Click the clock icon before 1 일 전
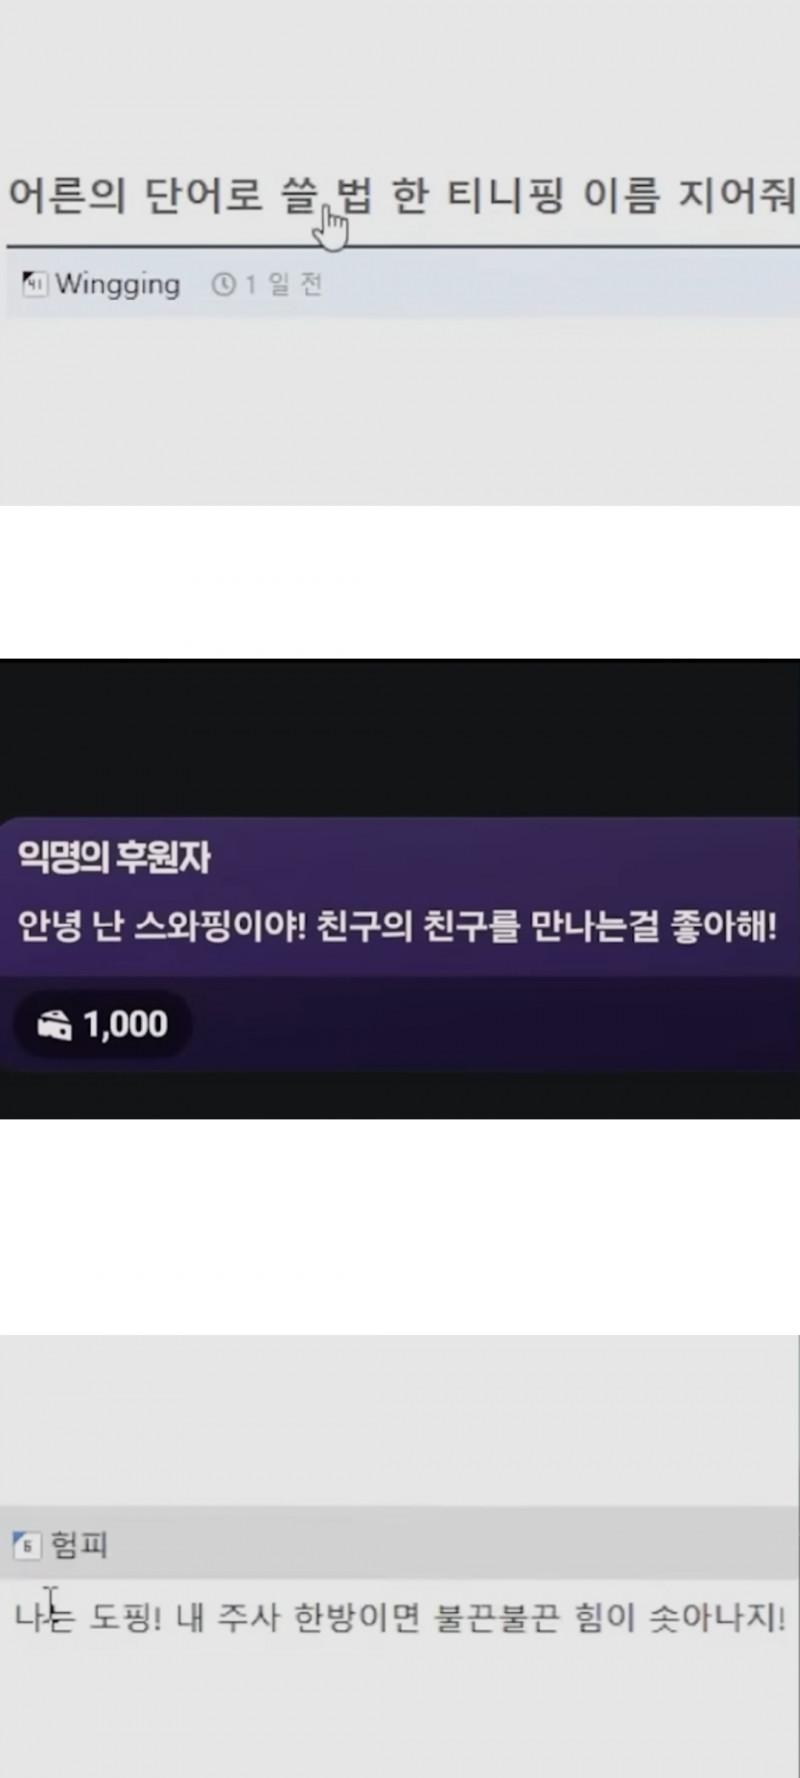 pyautogui.click(x=222, y=285)
